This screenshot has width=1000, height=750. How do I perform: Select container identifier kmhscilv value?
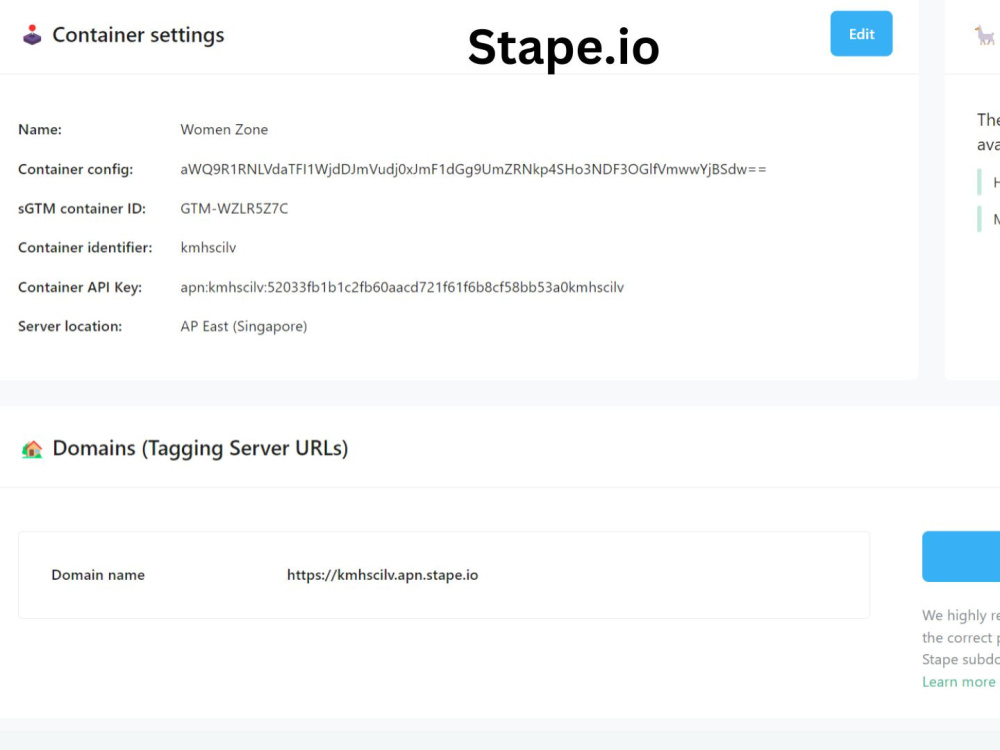(x=208, y=247)
